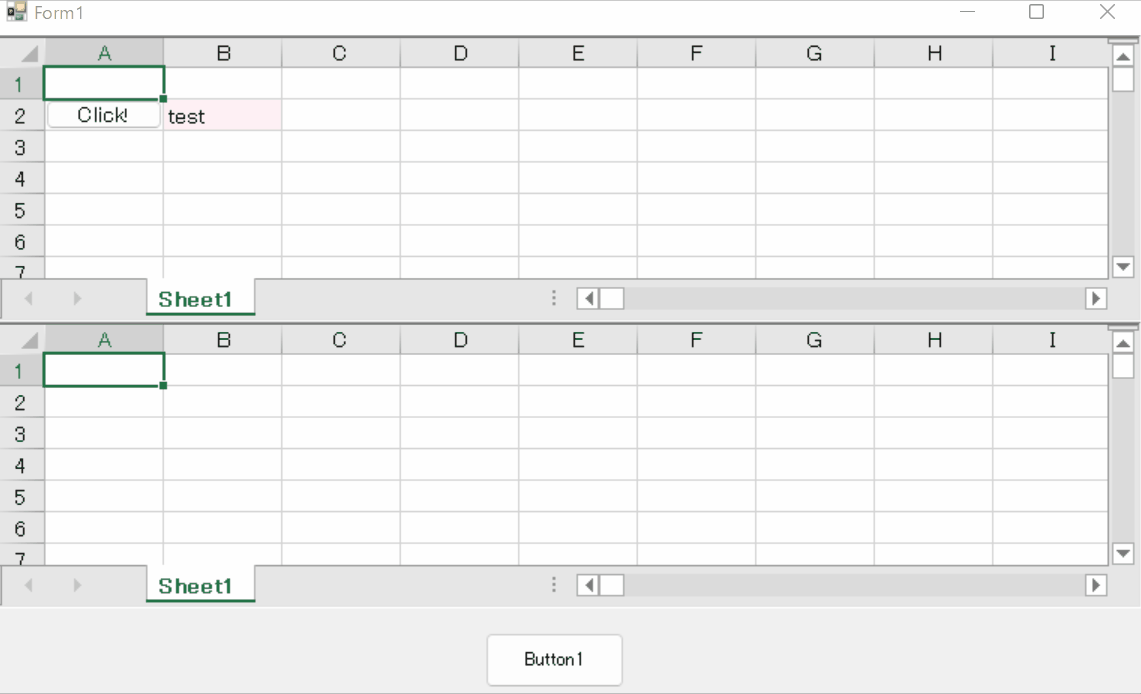This screenshot has width=1141, height=694.
Task: Click down arrow of upper sheet's vertical scrollbar
Action: tap(1123, 267)
